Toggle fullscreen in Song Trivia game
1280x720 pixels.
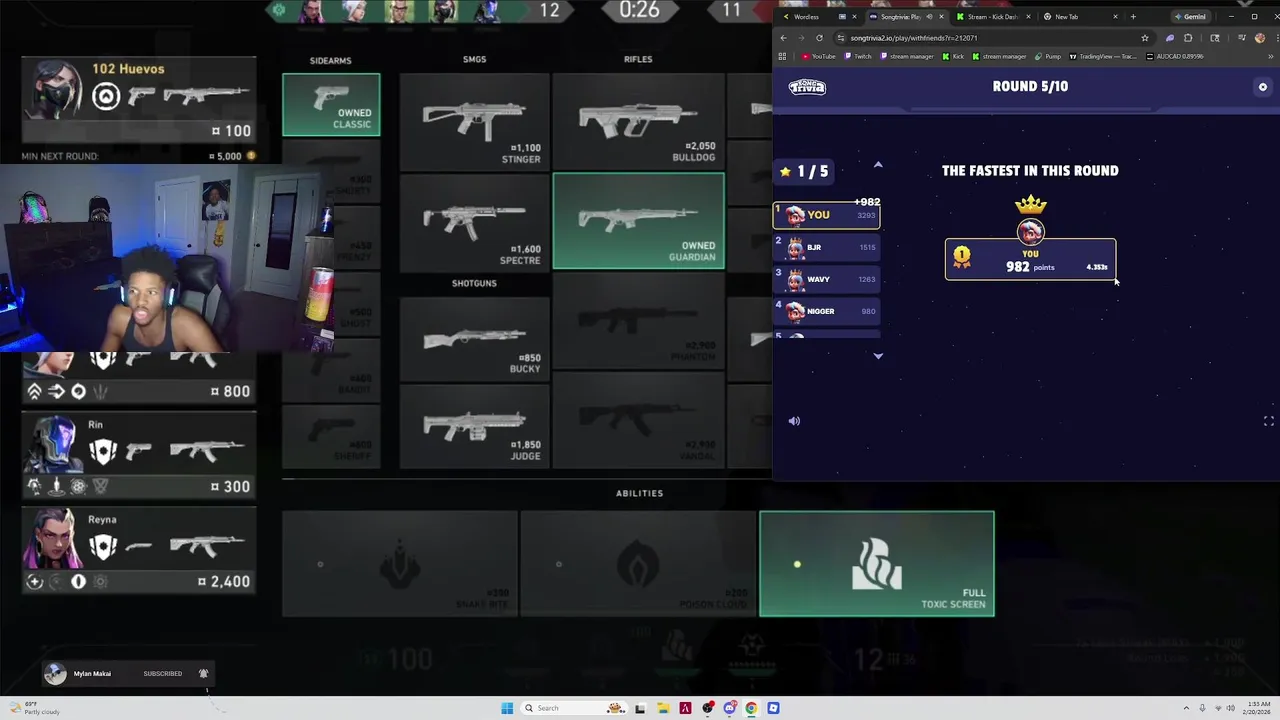tap(1268, 421)
